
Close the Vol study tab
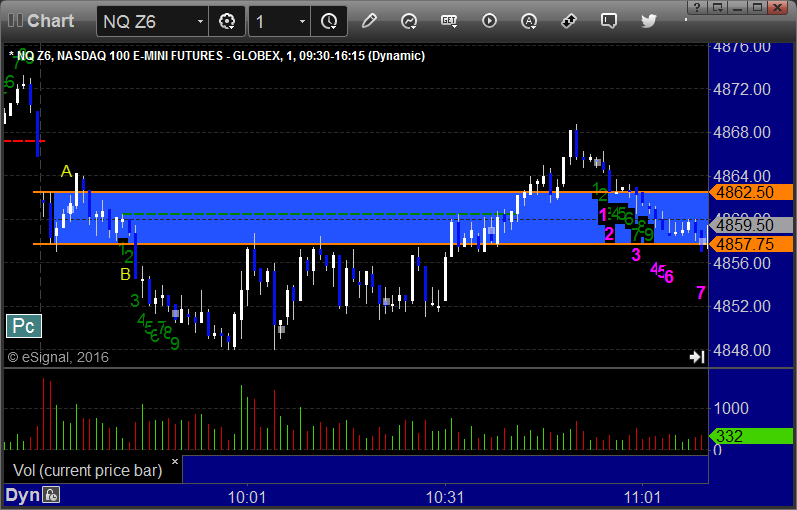click(x=175, y=462)
